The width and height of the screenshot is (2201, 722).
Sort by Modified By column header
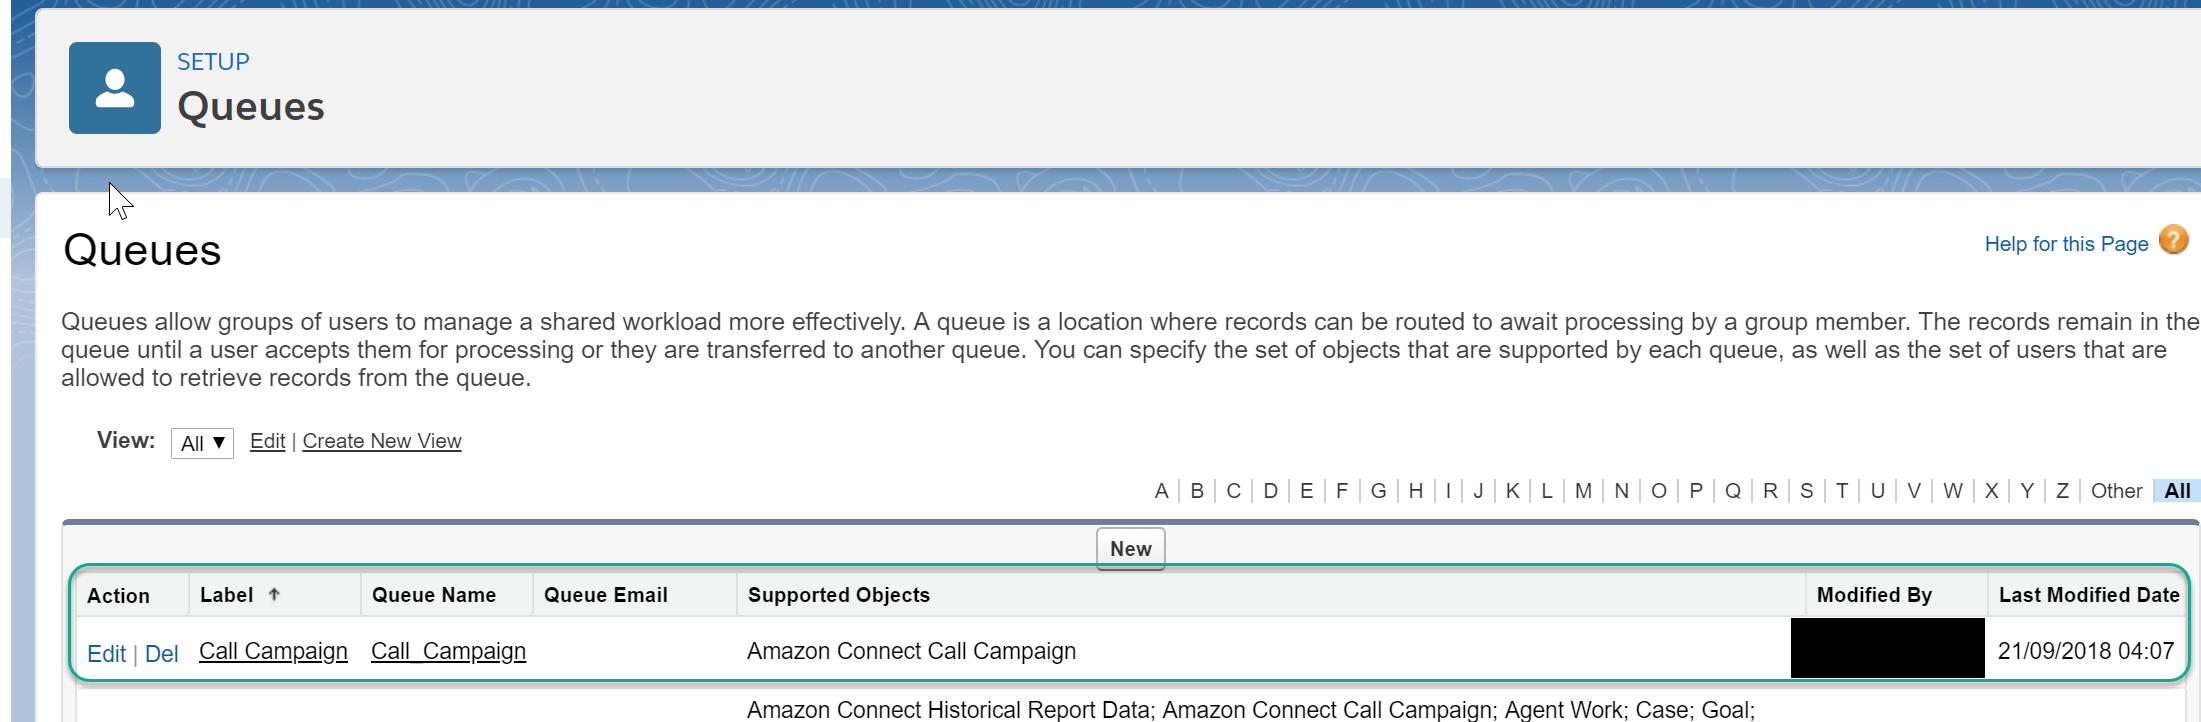1874,595
